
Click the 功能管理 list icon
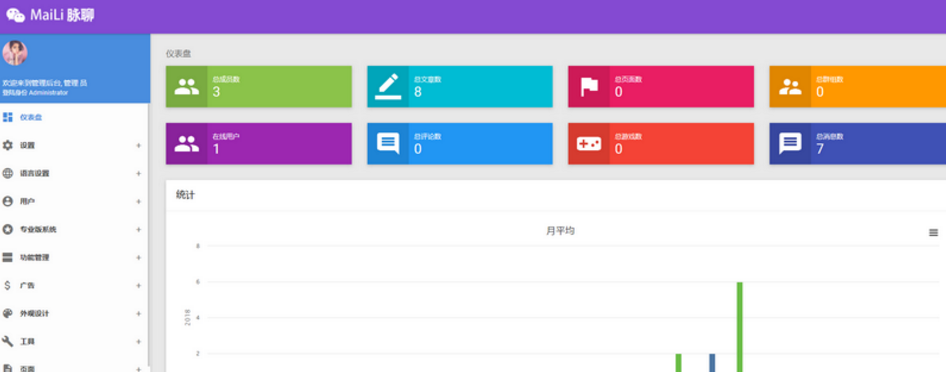coord(8,257)
